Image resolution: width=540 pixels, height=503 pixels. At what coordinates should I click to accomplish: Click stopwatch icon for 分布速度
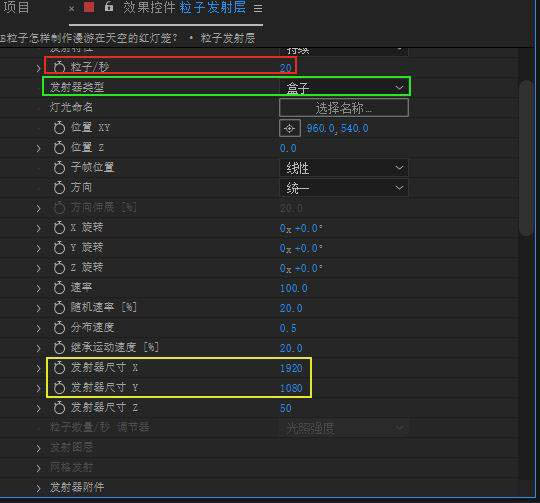59,327
